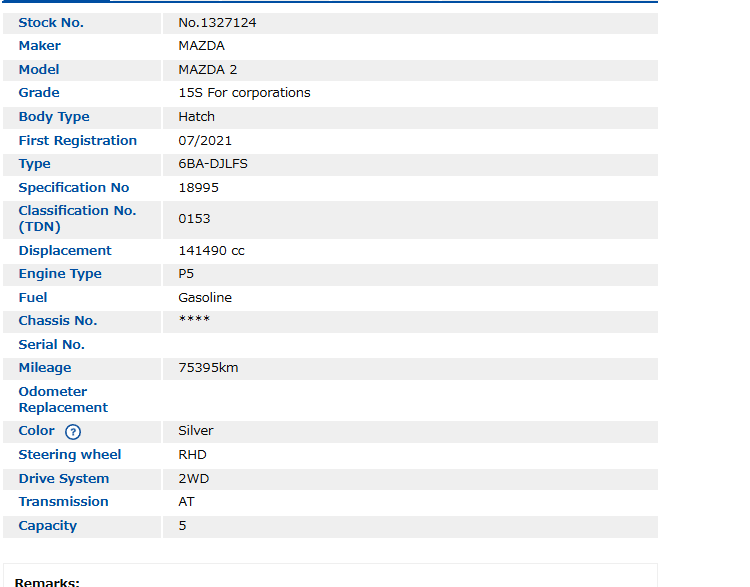Click the Odometer Replacement label
The image size is (750, 587).
63,400
